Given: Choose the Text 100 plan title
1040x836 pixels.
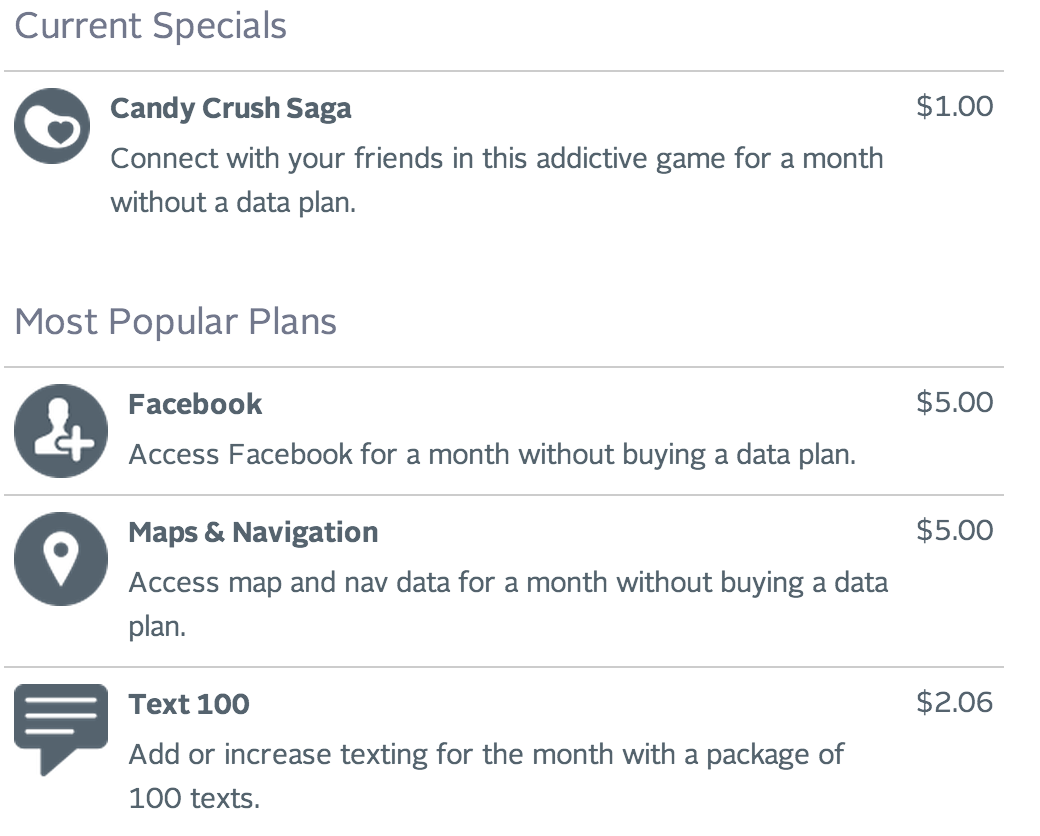Looking at the screenshot, I should [x=189, y=704].
